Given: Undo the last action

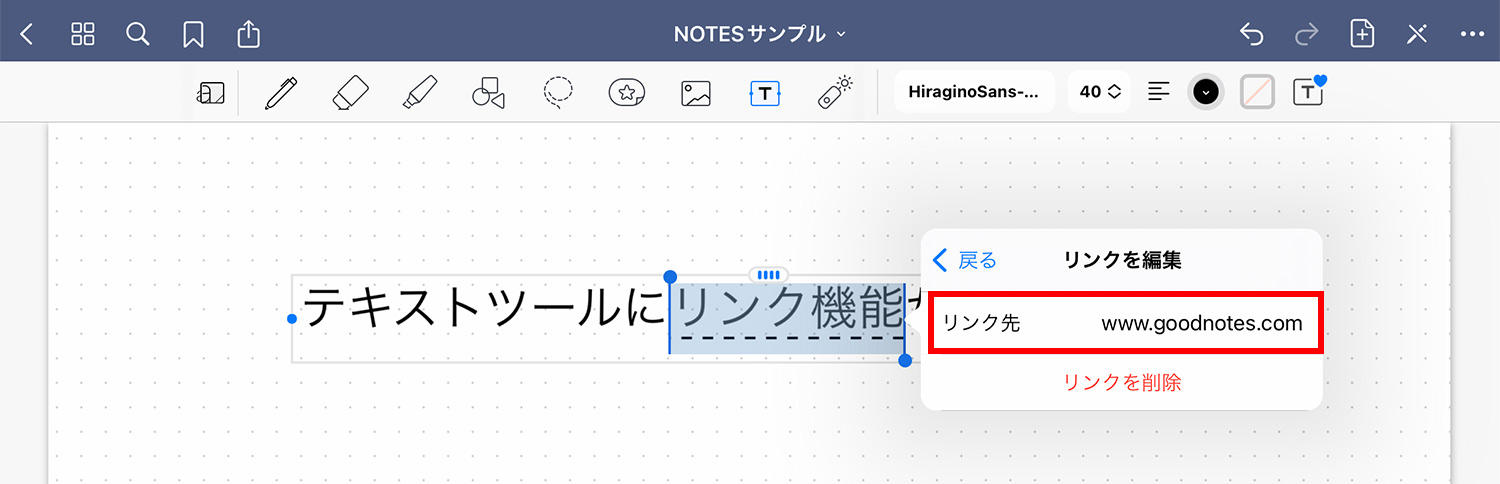Looking at the screenshot, I should (1251, 34).
